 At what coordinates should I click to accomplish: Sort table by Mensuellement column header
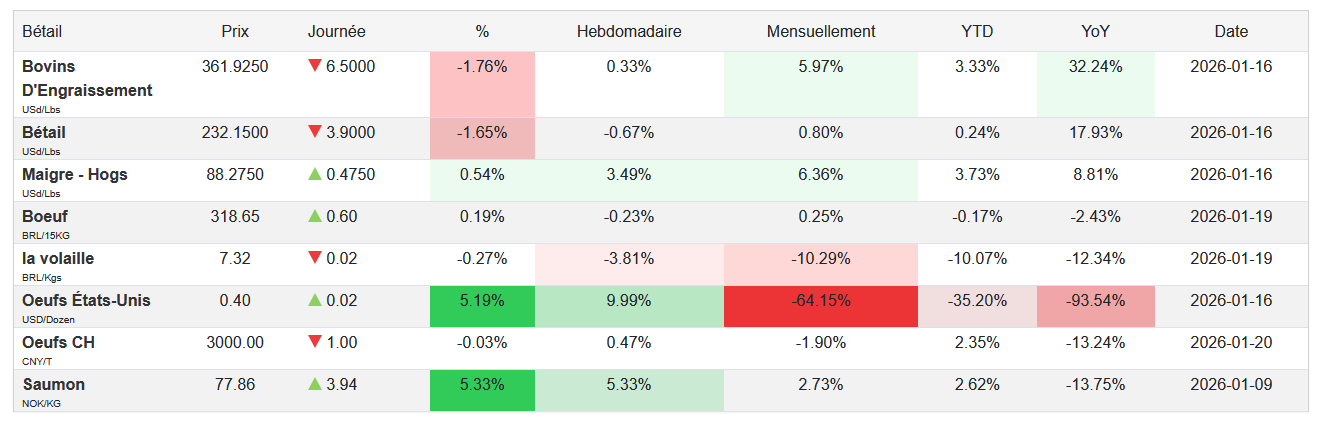[x=821, y=31]
